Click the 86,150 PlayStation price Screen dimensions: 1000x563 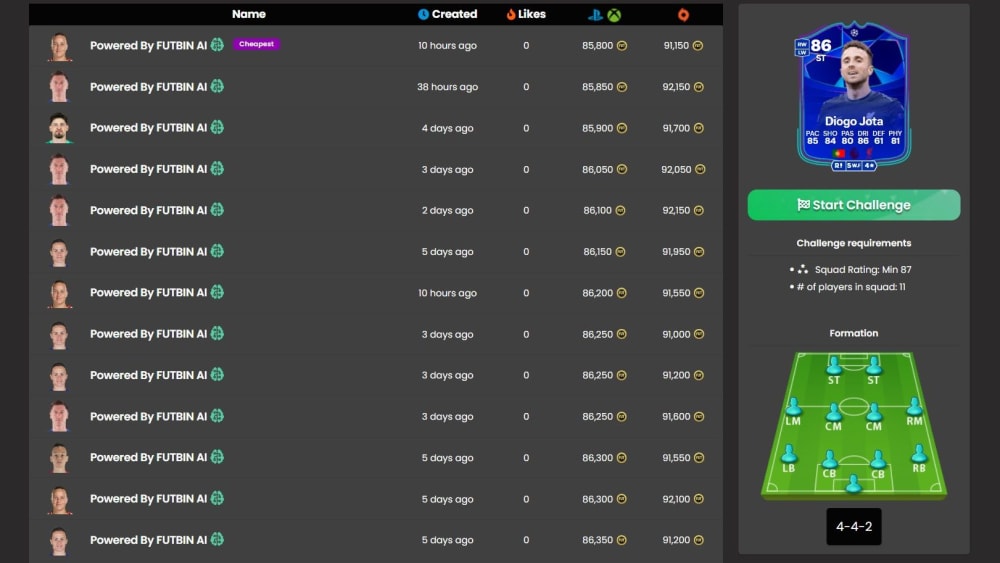click(598, 252)
